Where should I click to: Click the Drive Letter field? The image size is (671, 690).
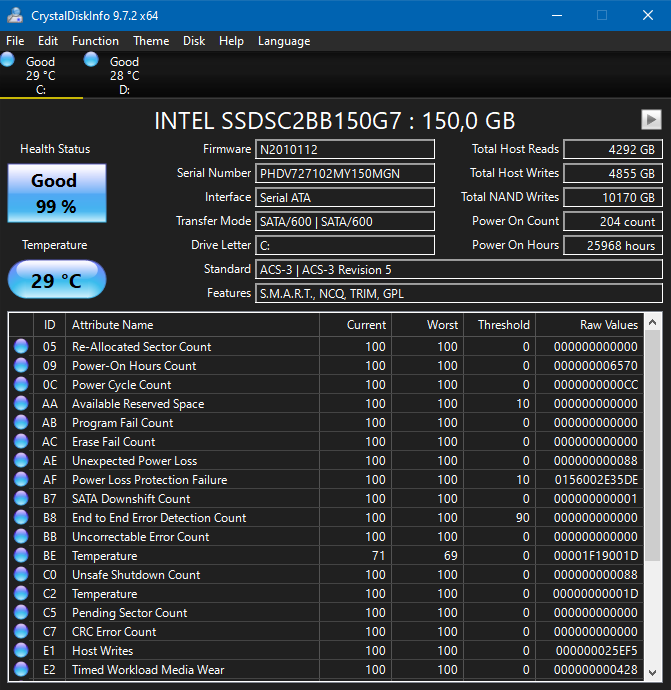tap(345, 245)
